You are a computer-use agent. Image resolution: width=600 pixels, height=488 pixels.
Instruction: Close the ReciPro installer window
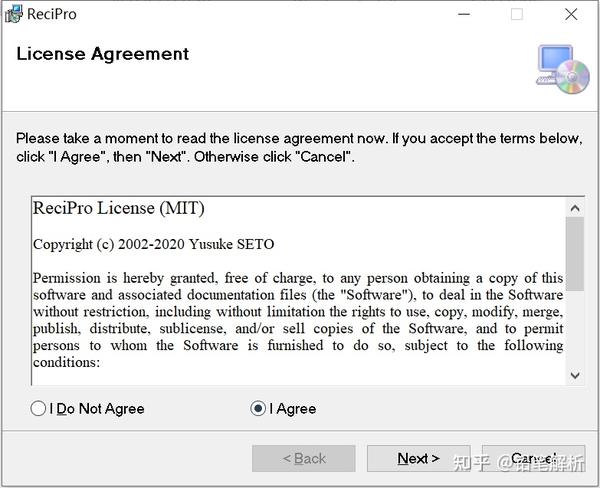571,14
